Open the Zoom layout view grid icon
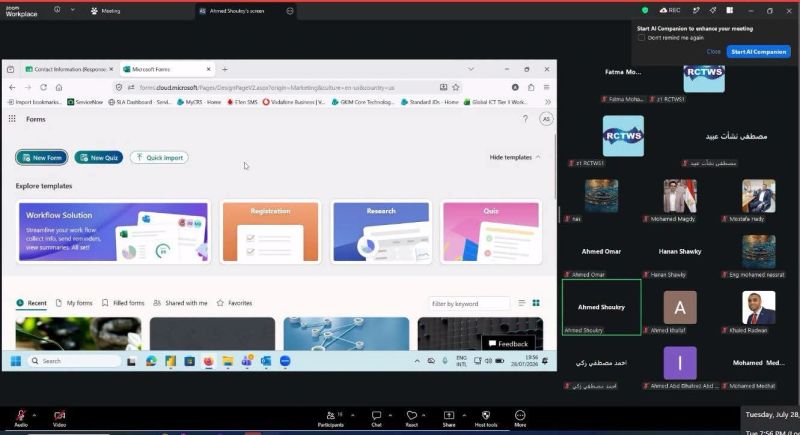The width and height of the screenshot is (800, 435). click(x=730, y=10)
